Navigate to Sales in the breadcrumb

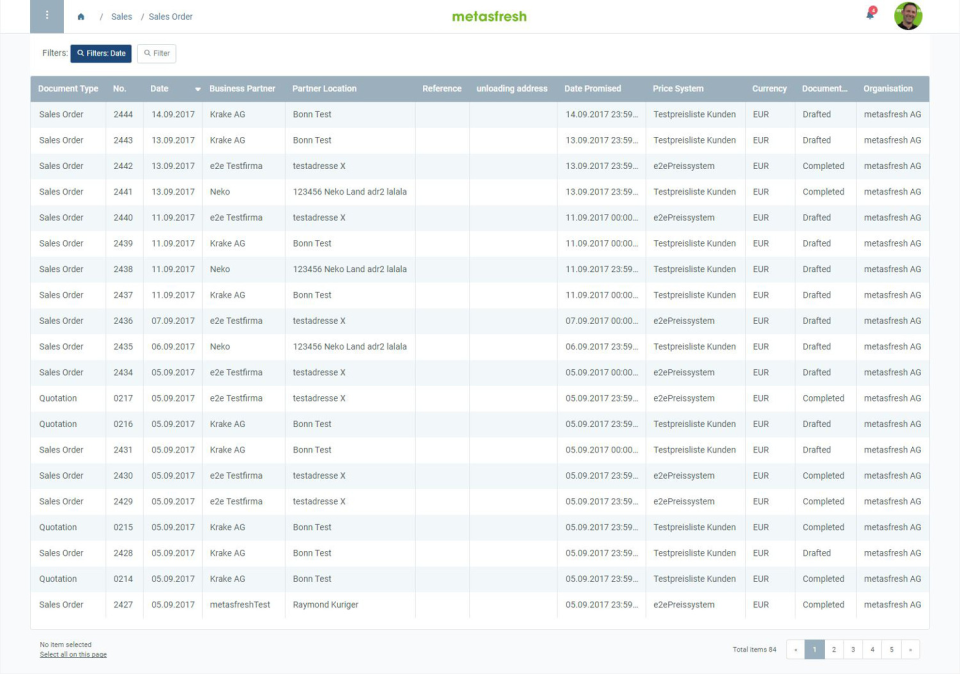point(121,16)
